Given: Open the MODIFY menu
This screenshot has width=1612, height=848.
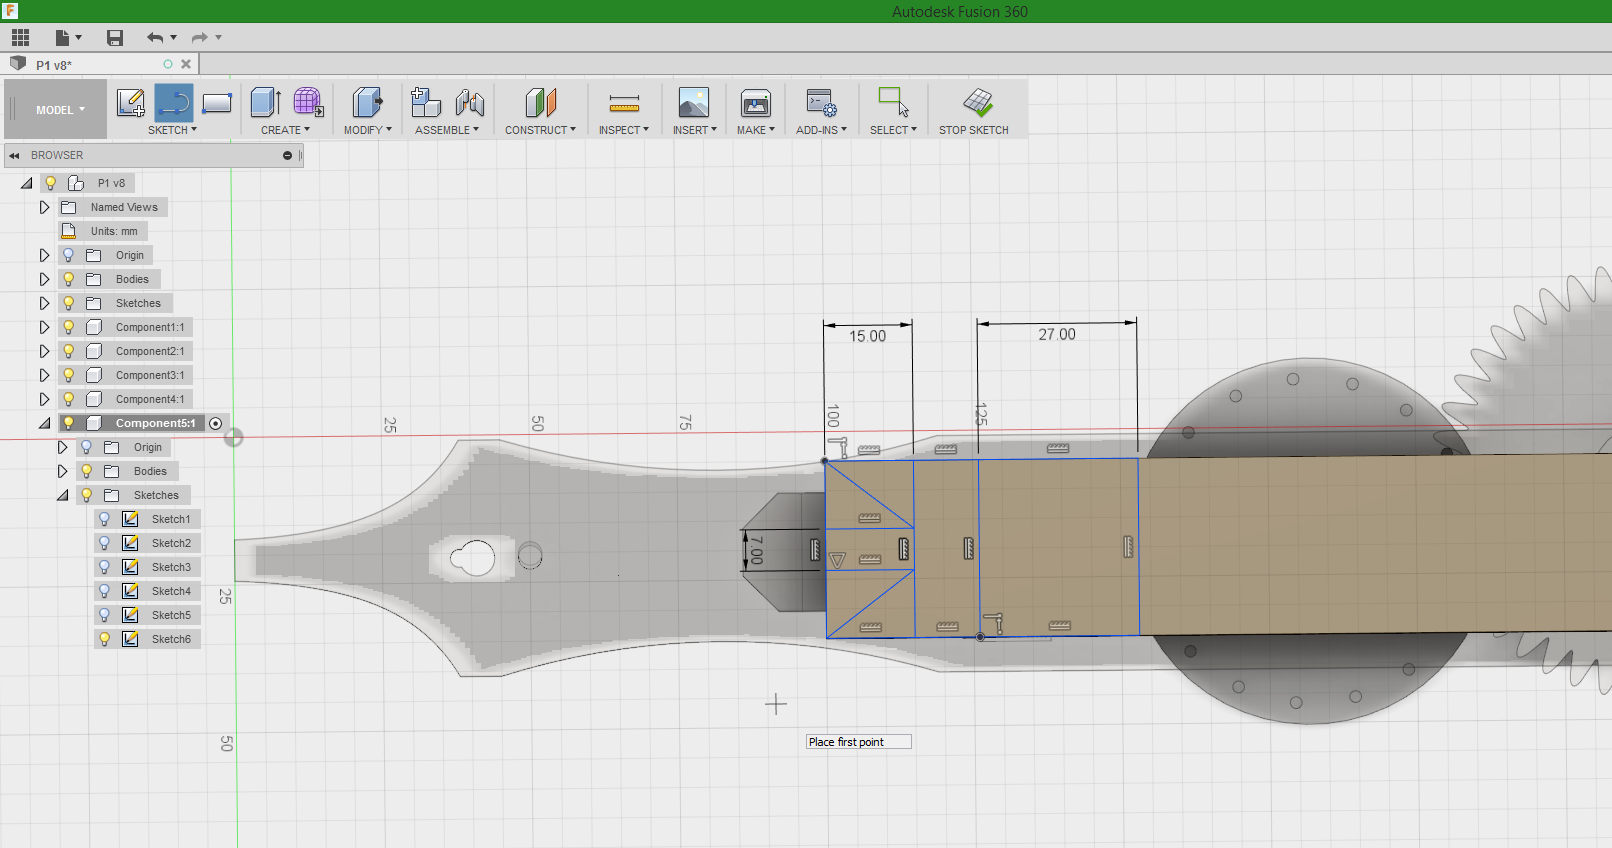Looking at the screenshot, I should [x=367, y=130].
